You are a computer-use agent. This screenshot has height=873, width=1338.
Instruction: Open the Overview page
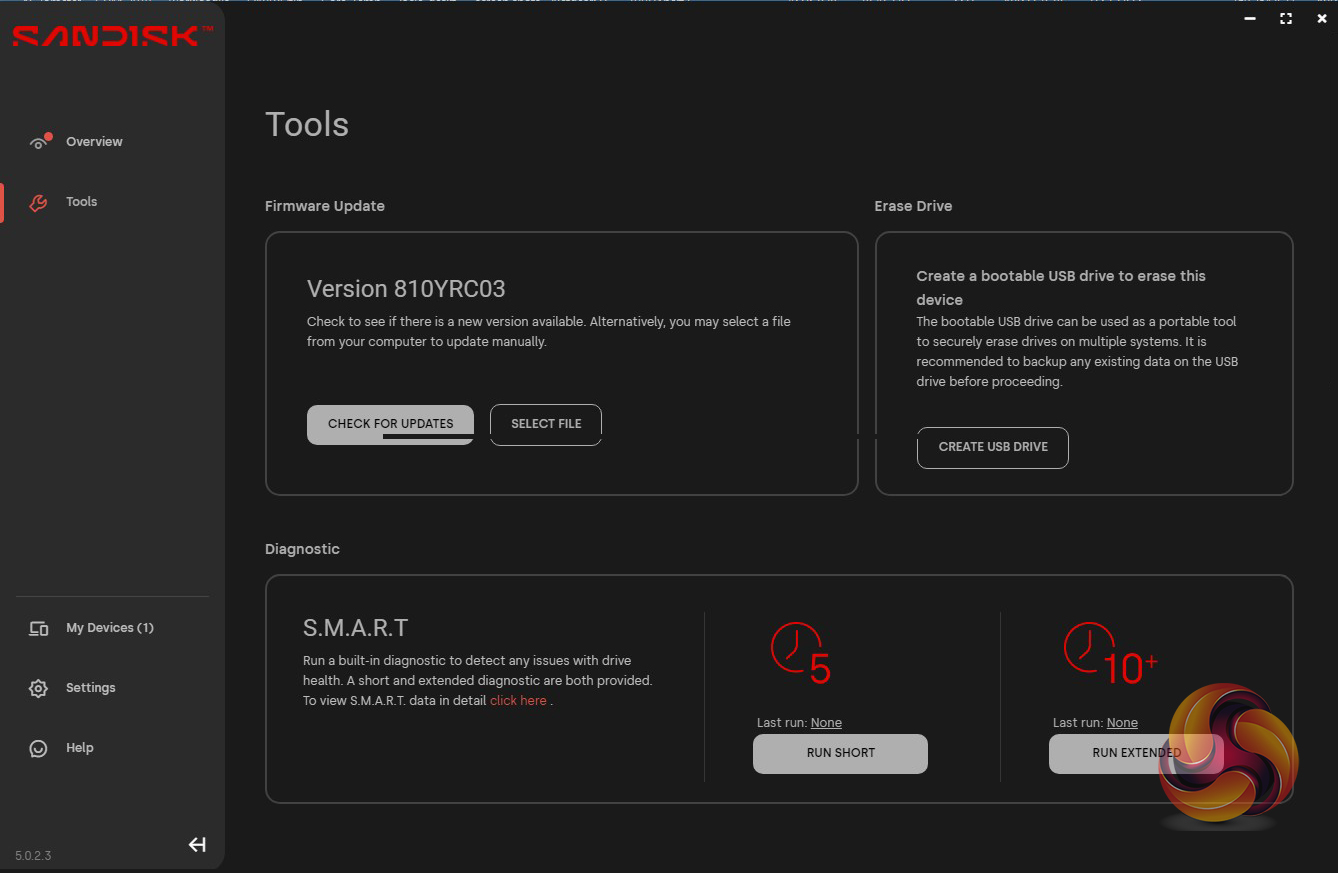click(94, 142)
